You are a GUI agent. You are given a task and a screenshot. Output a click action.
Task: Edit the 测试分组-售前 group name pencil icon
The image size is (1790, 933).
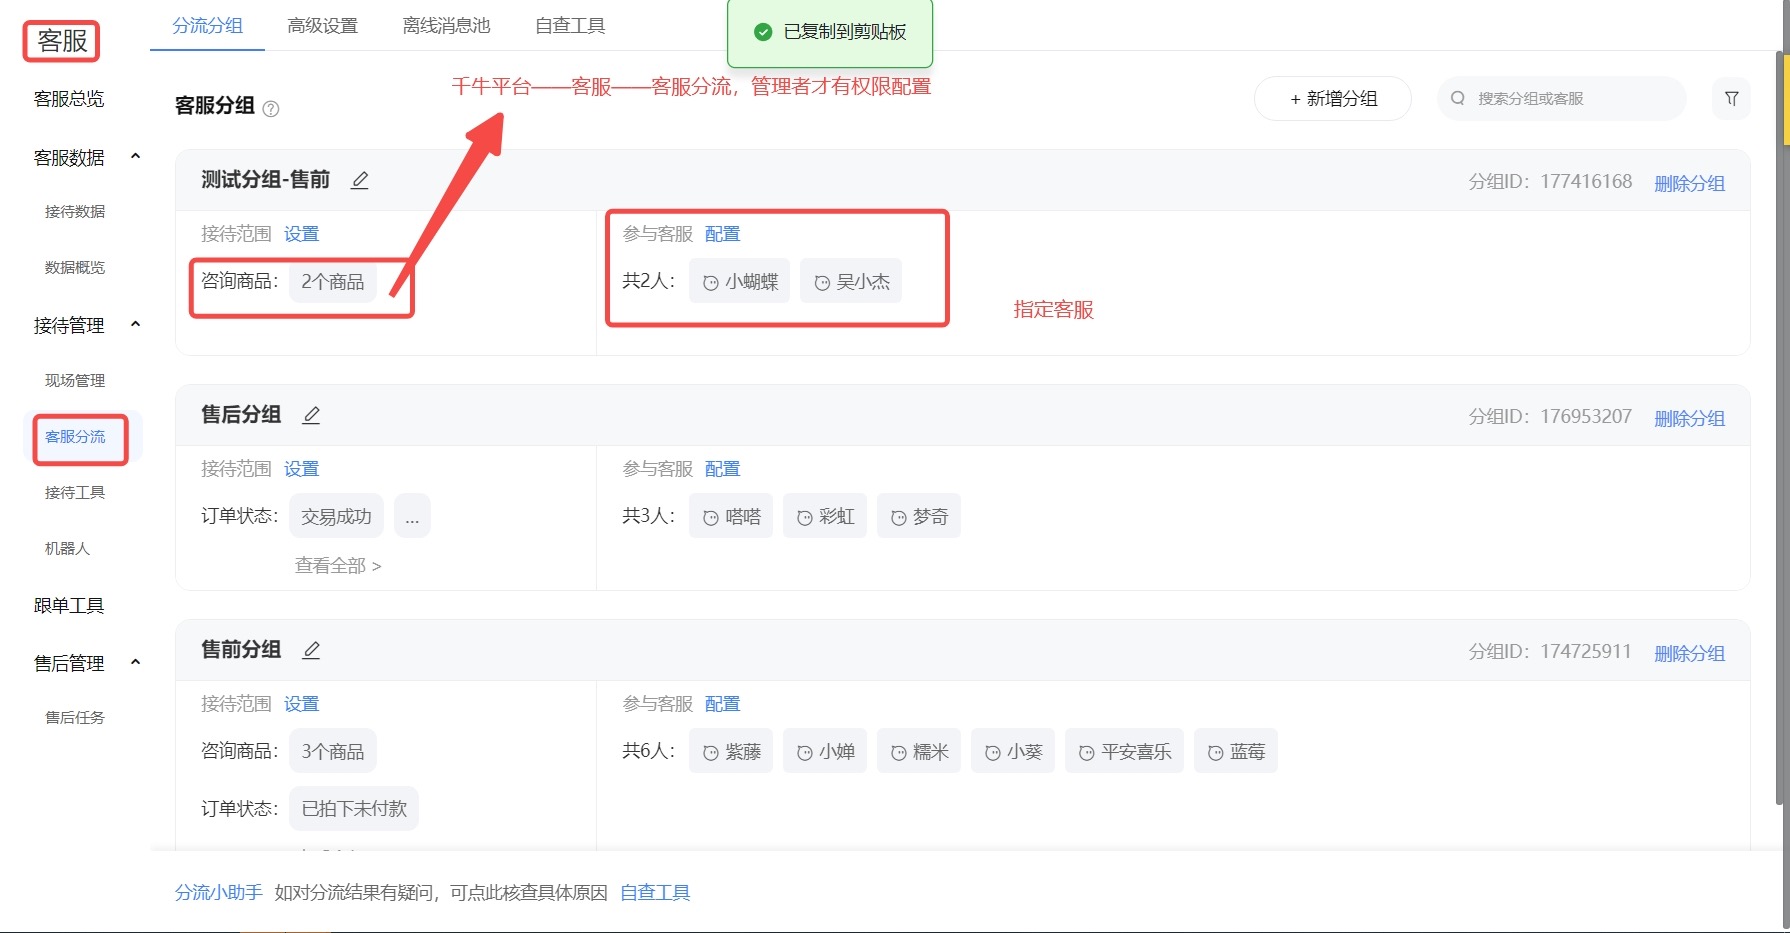pyautogui.click(x=360, y=180)
